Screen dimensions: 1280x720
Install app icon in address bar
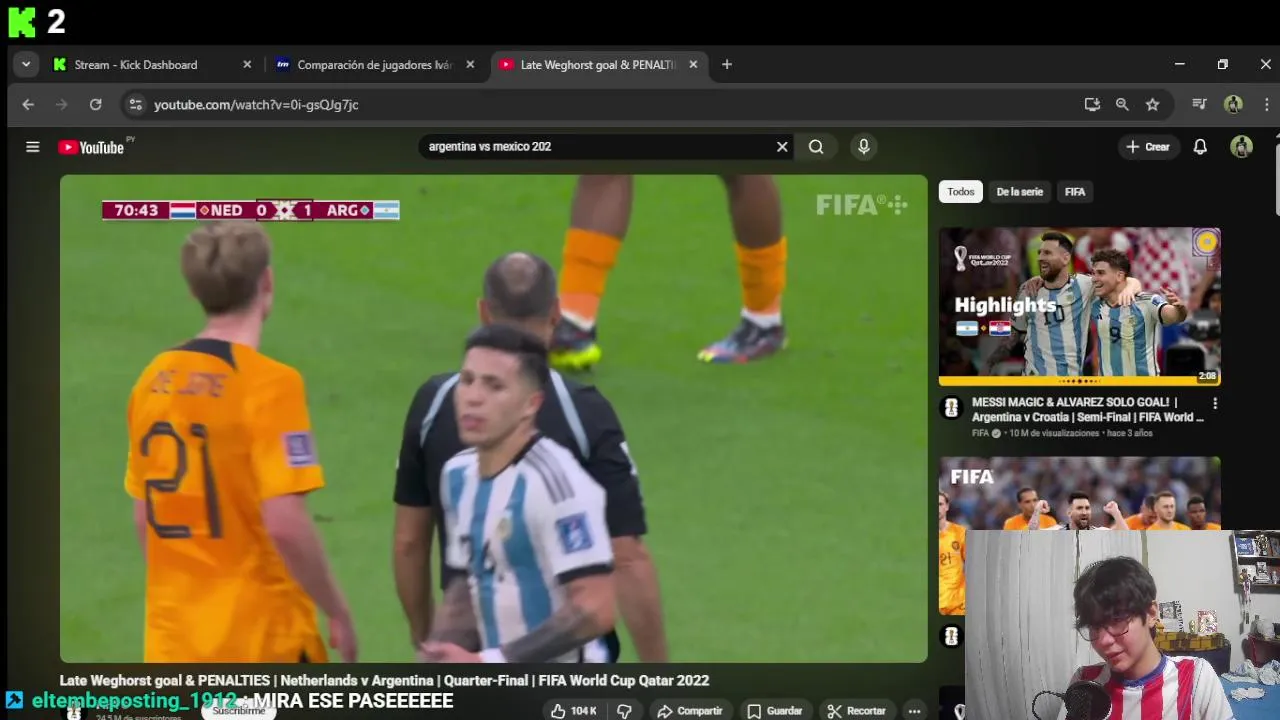(1092, 104)
